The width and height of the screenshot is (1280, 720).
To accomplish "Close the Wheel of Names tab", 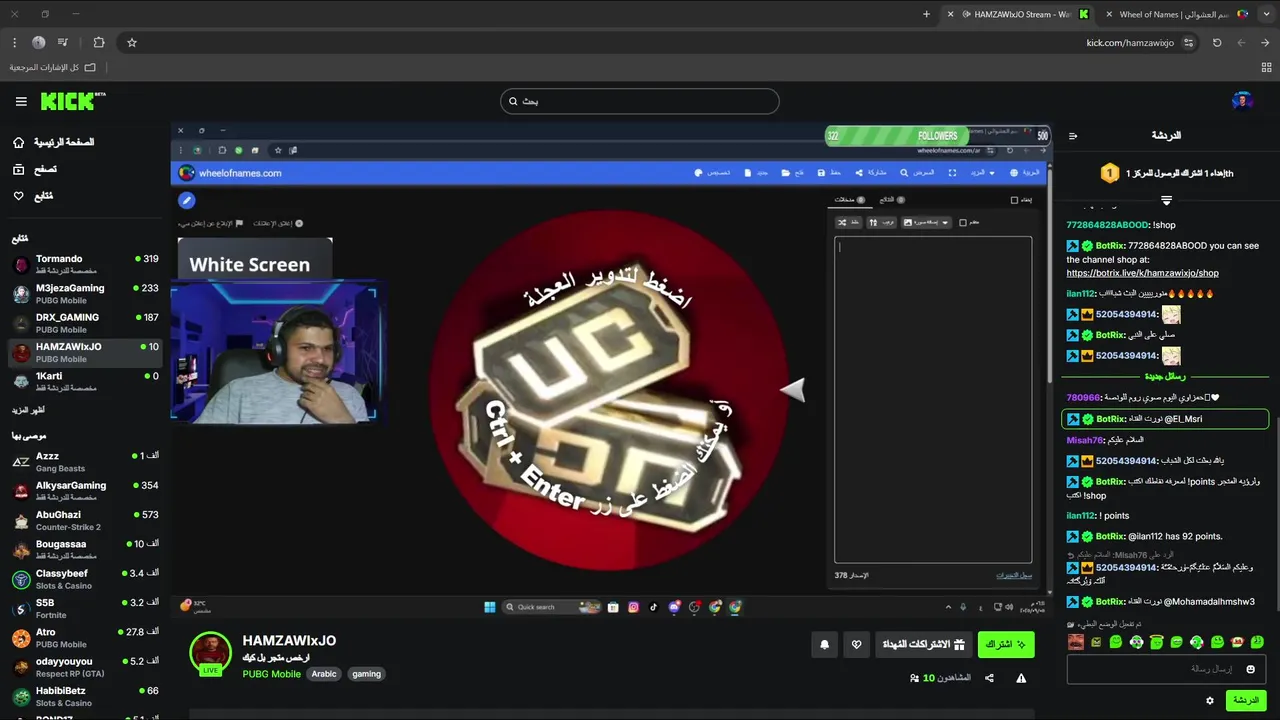I will 1110,14.
